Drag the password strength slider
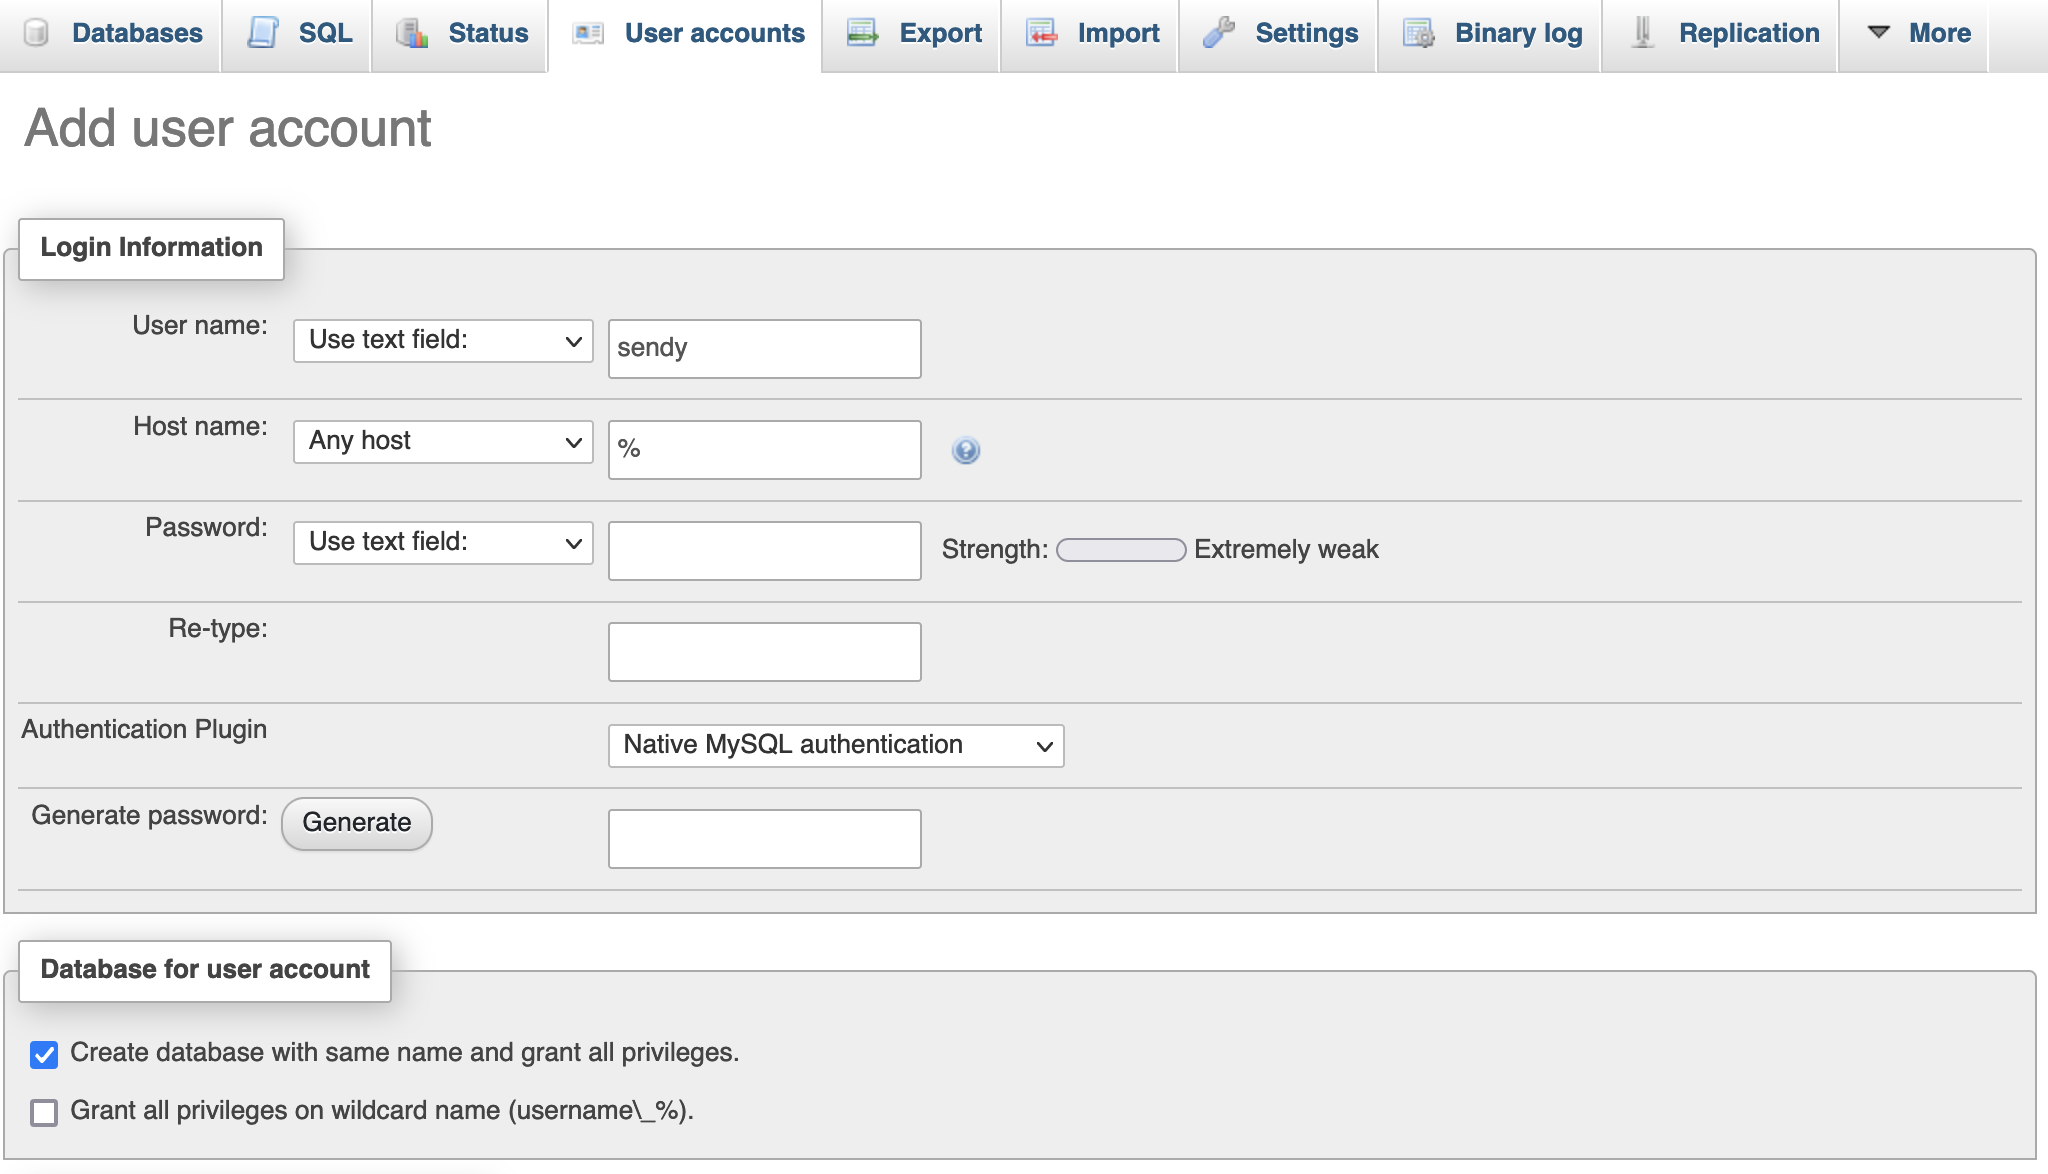 point(1120,548)
